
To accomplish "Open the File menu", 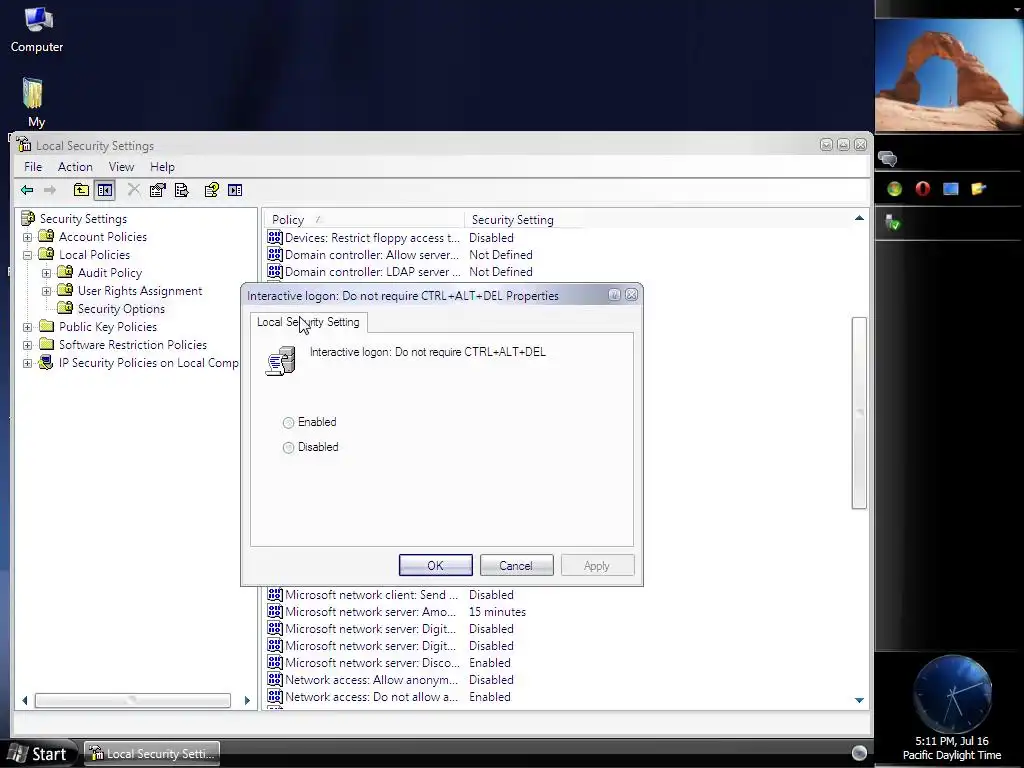I will [x=33, y=167].
